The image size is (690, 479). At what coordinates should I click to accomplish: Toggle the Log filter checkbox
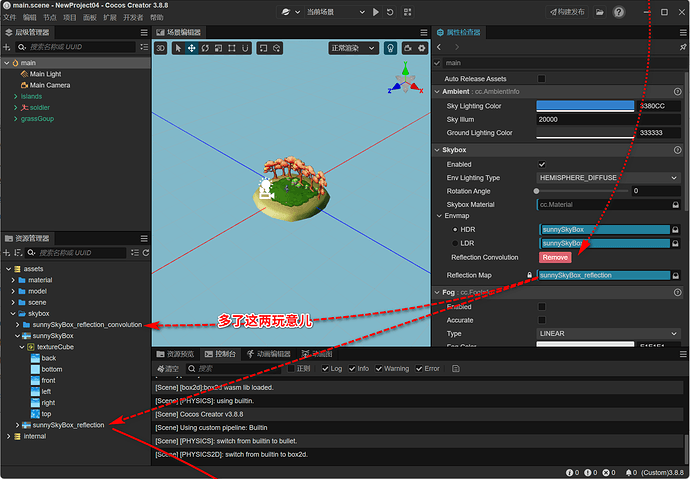(325, 369)
